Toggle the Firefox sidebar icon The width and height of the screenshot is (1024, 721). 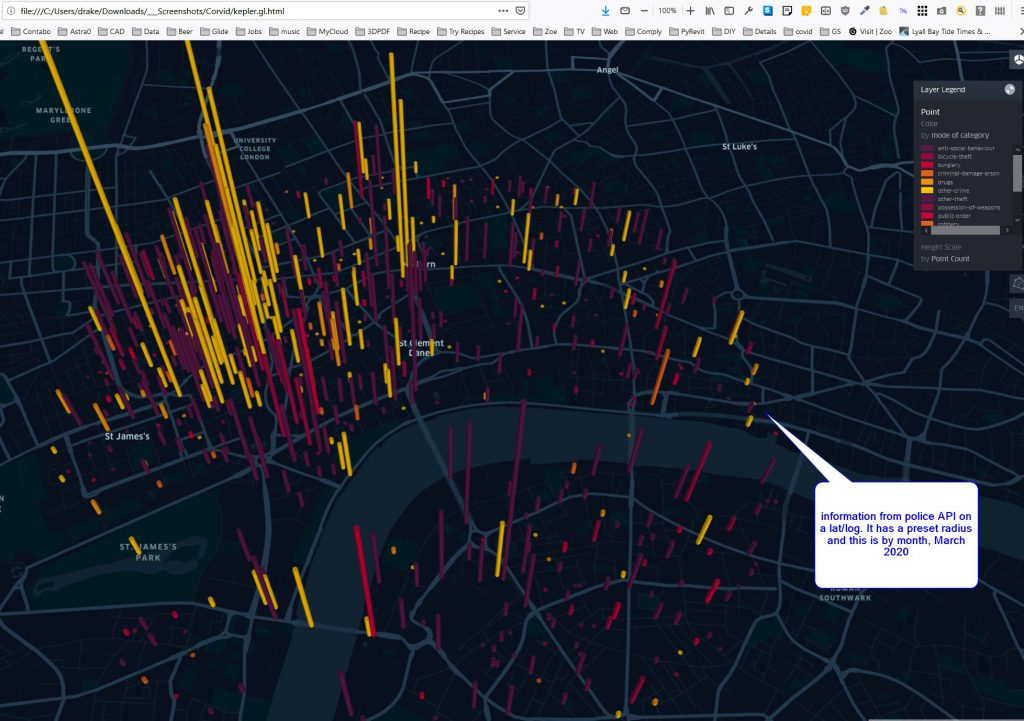click(729, 10)
